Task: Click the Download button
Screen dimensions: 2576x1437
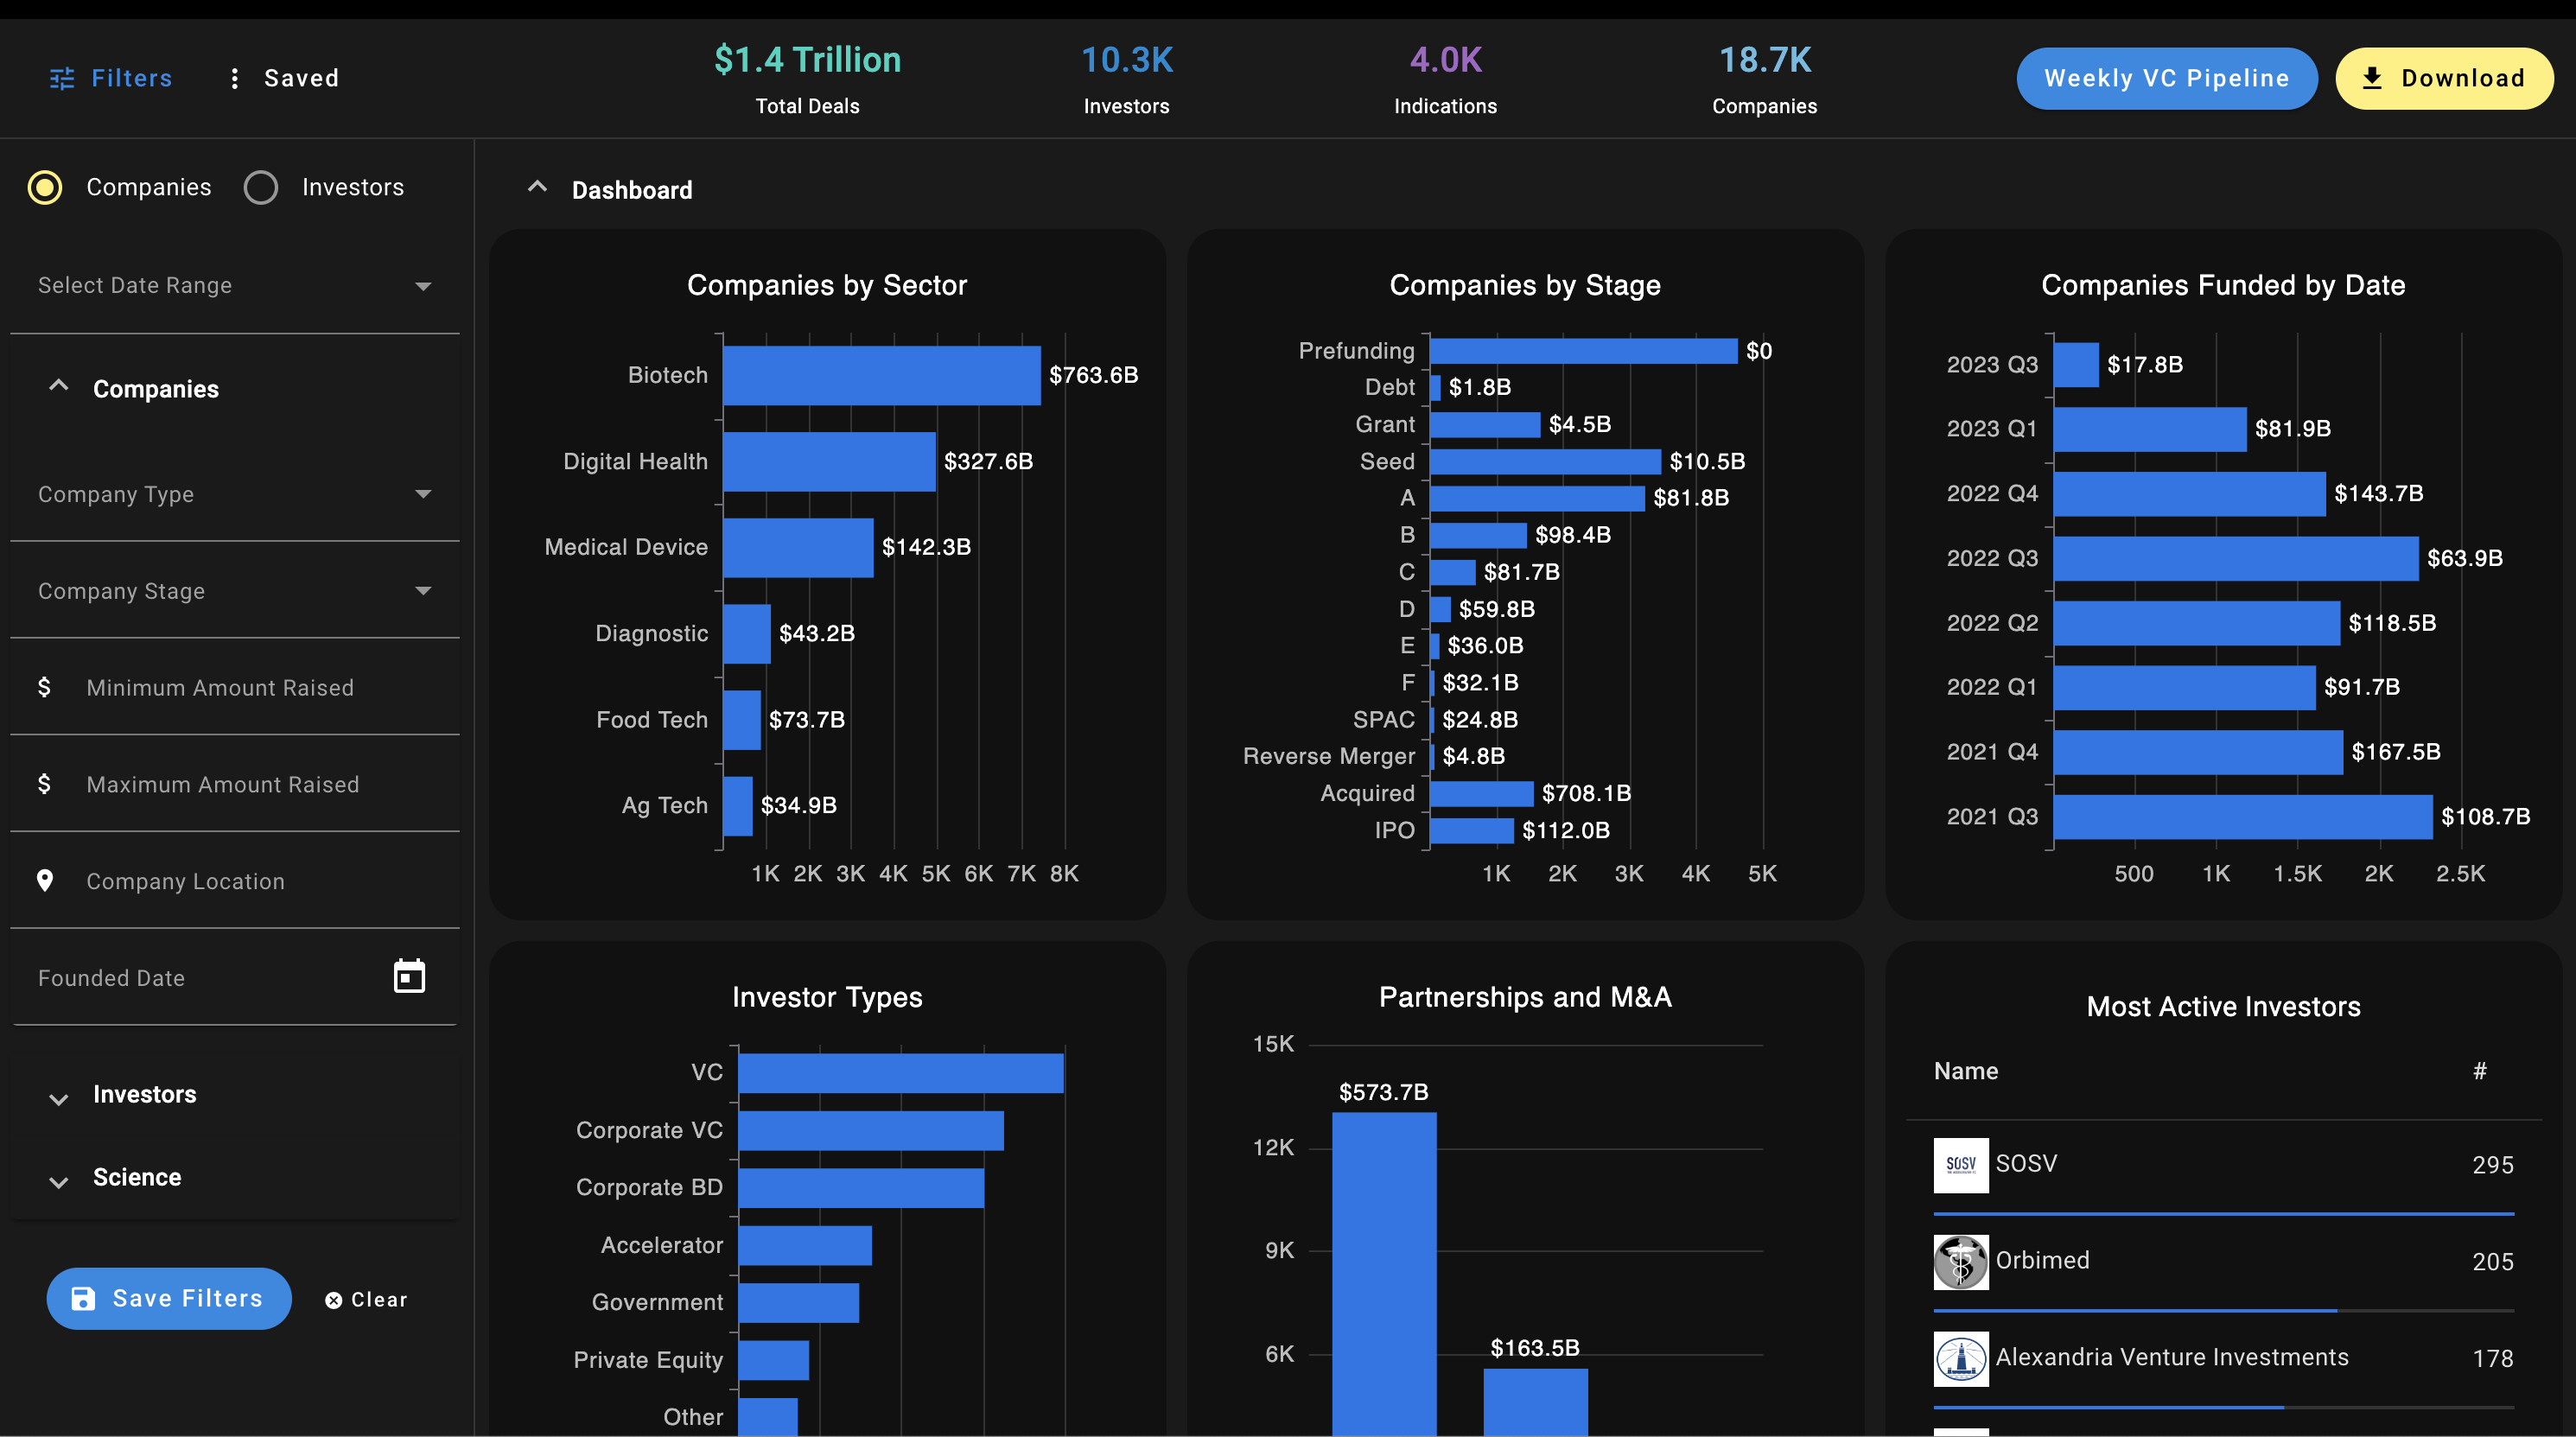Action: pyautogui.click(x=2443, y=78)
